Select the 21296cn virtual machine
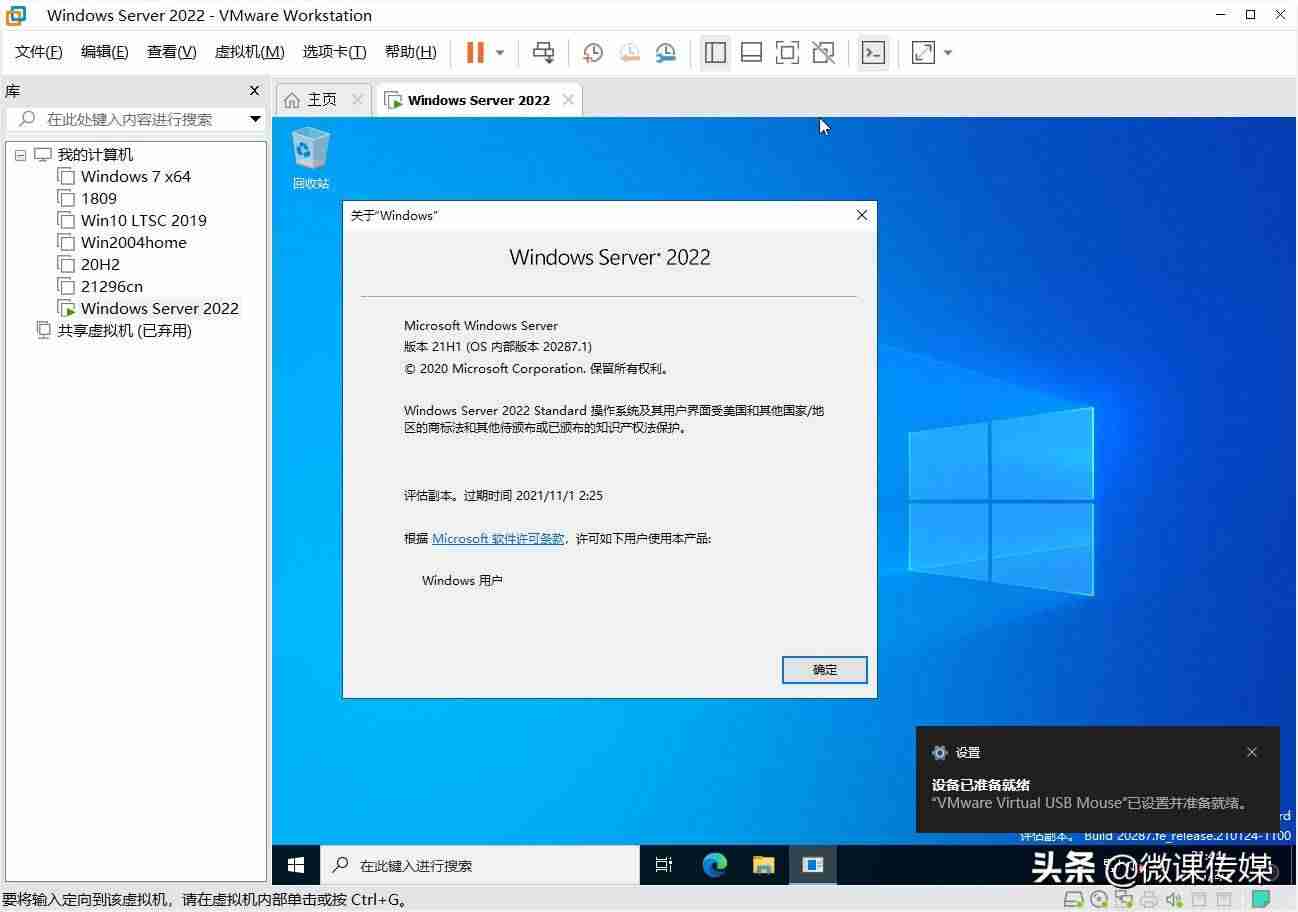The width and height of the screenshot is (1298, 912). (112, 287)
